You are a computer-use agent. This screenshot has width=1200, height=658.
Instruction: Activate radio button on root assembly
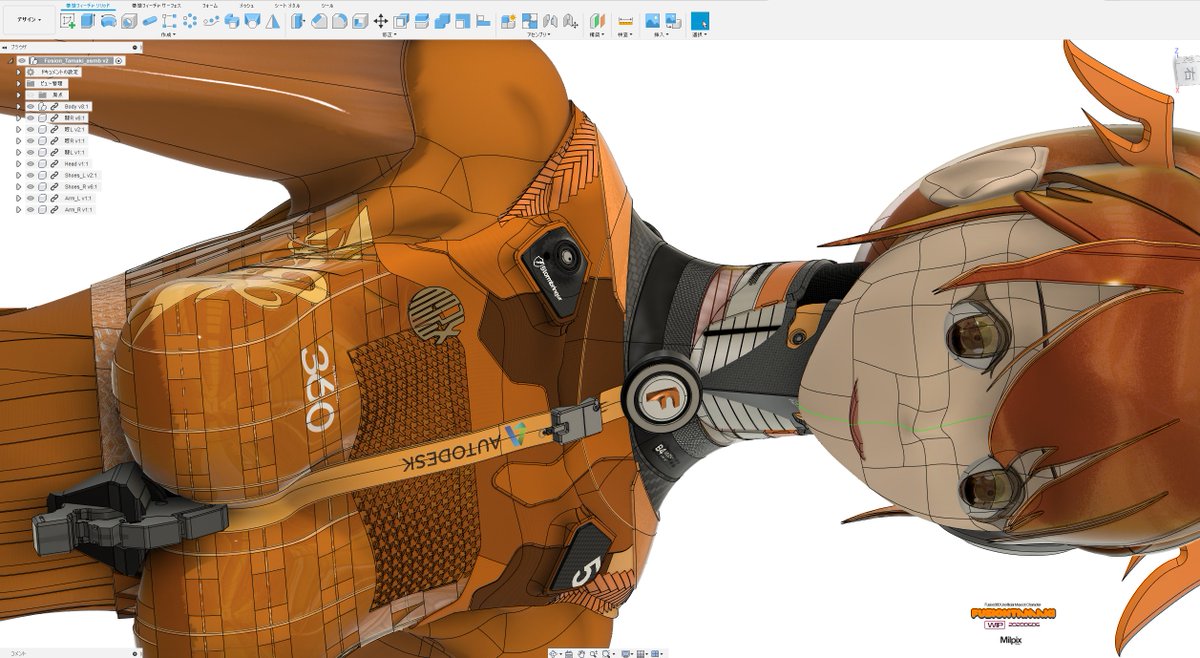118,61
